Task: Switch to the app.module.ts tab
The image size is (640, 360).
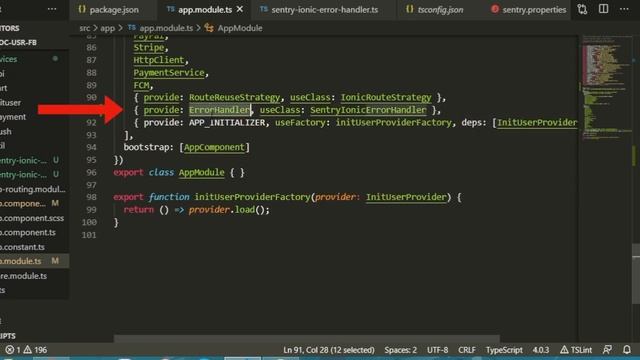Action: point(200,9)
